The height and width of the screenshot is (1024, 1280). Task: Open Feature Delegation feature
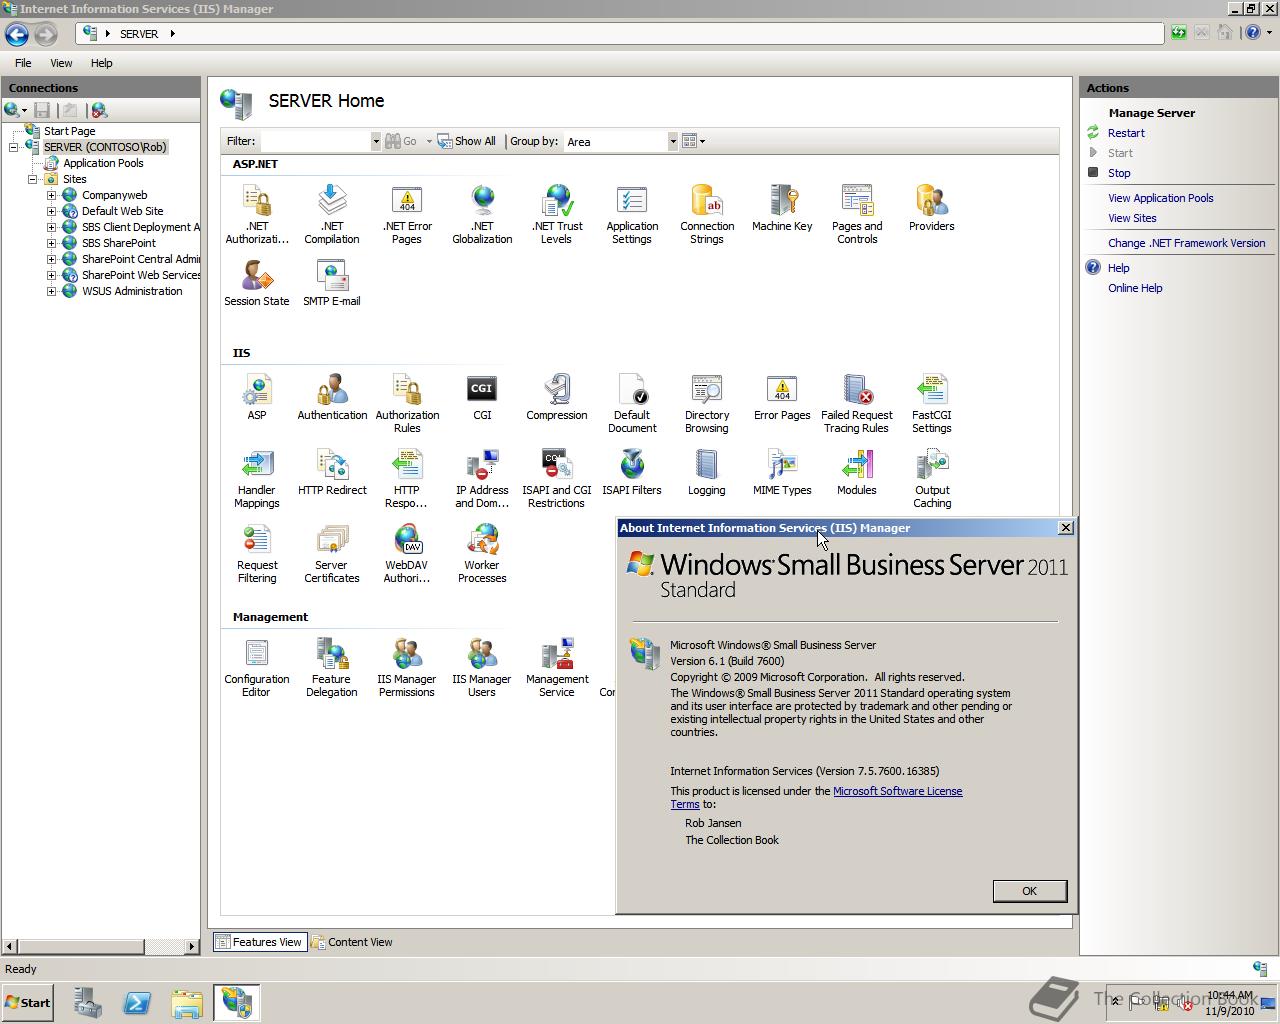tap(332, 667)
